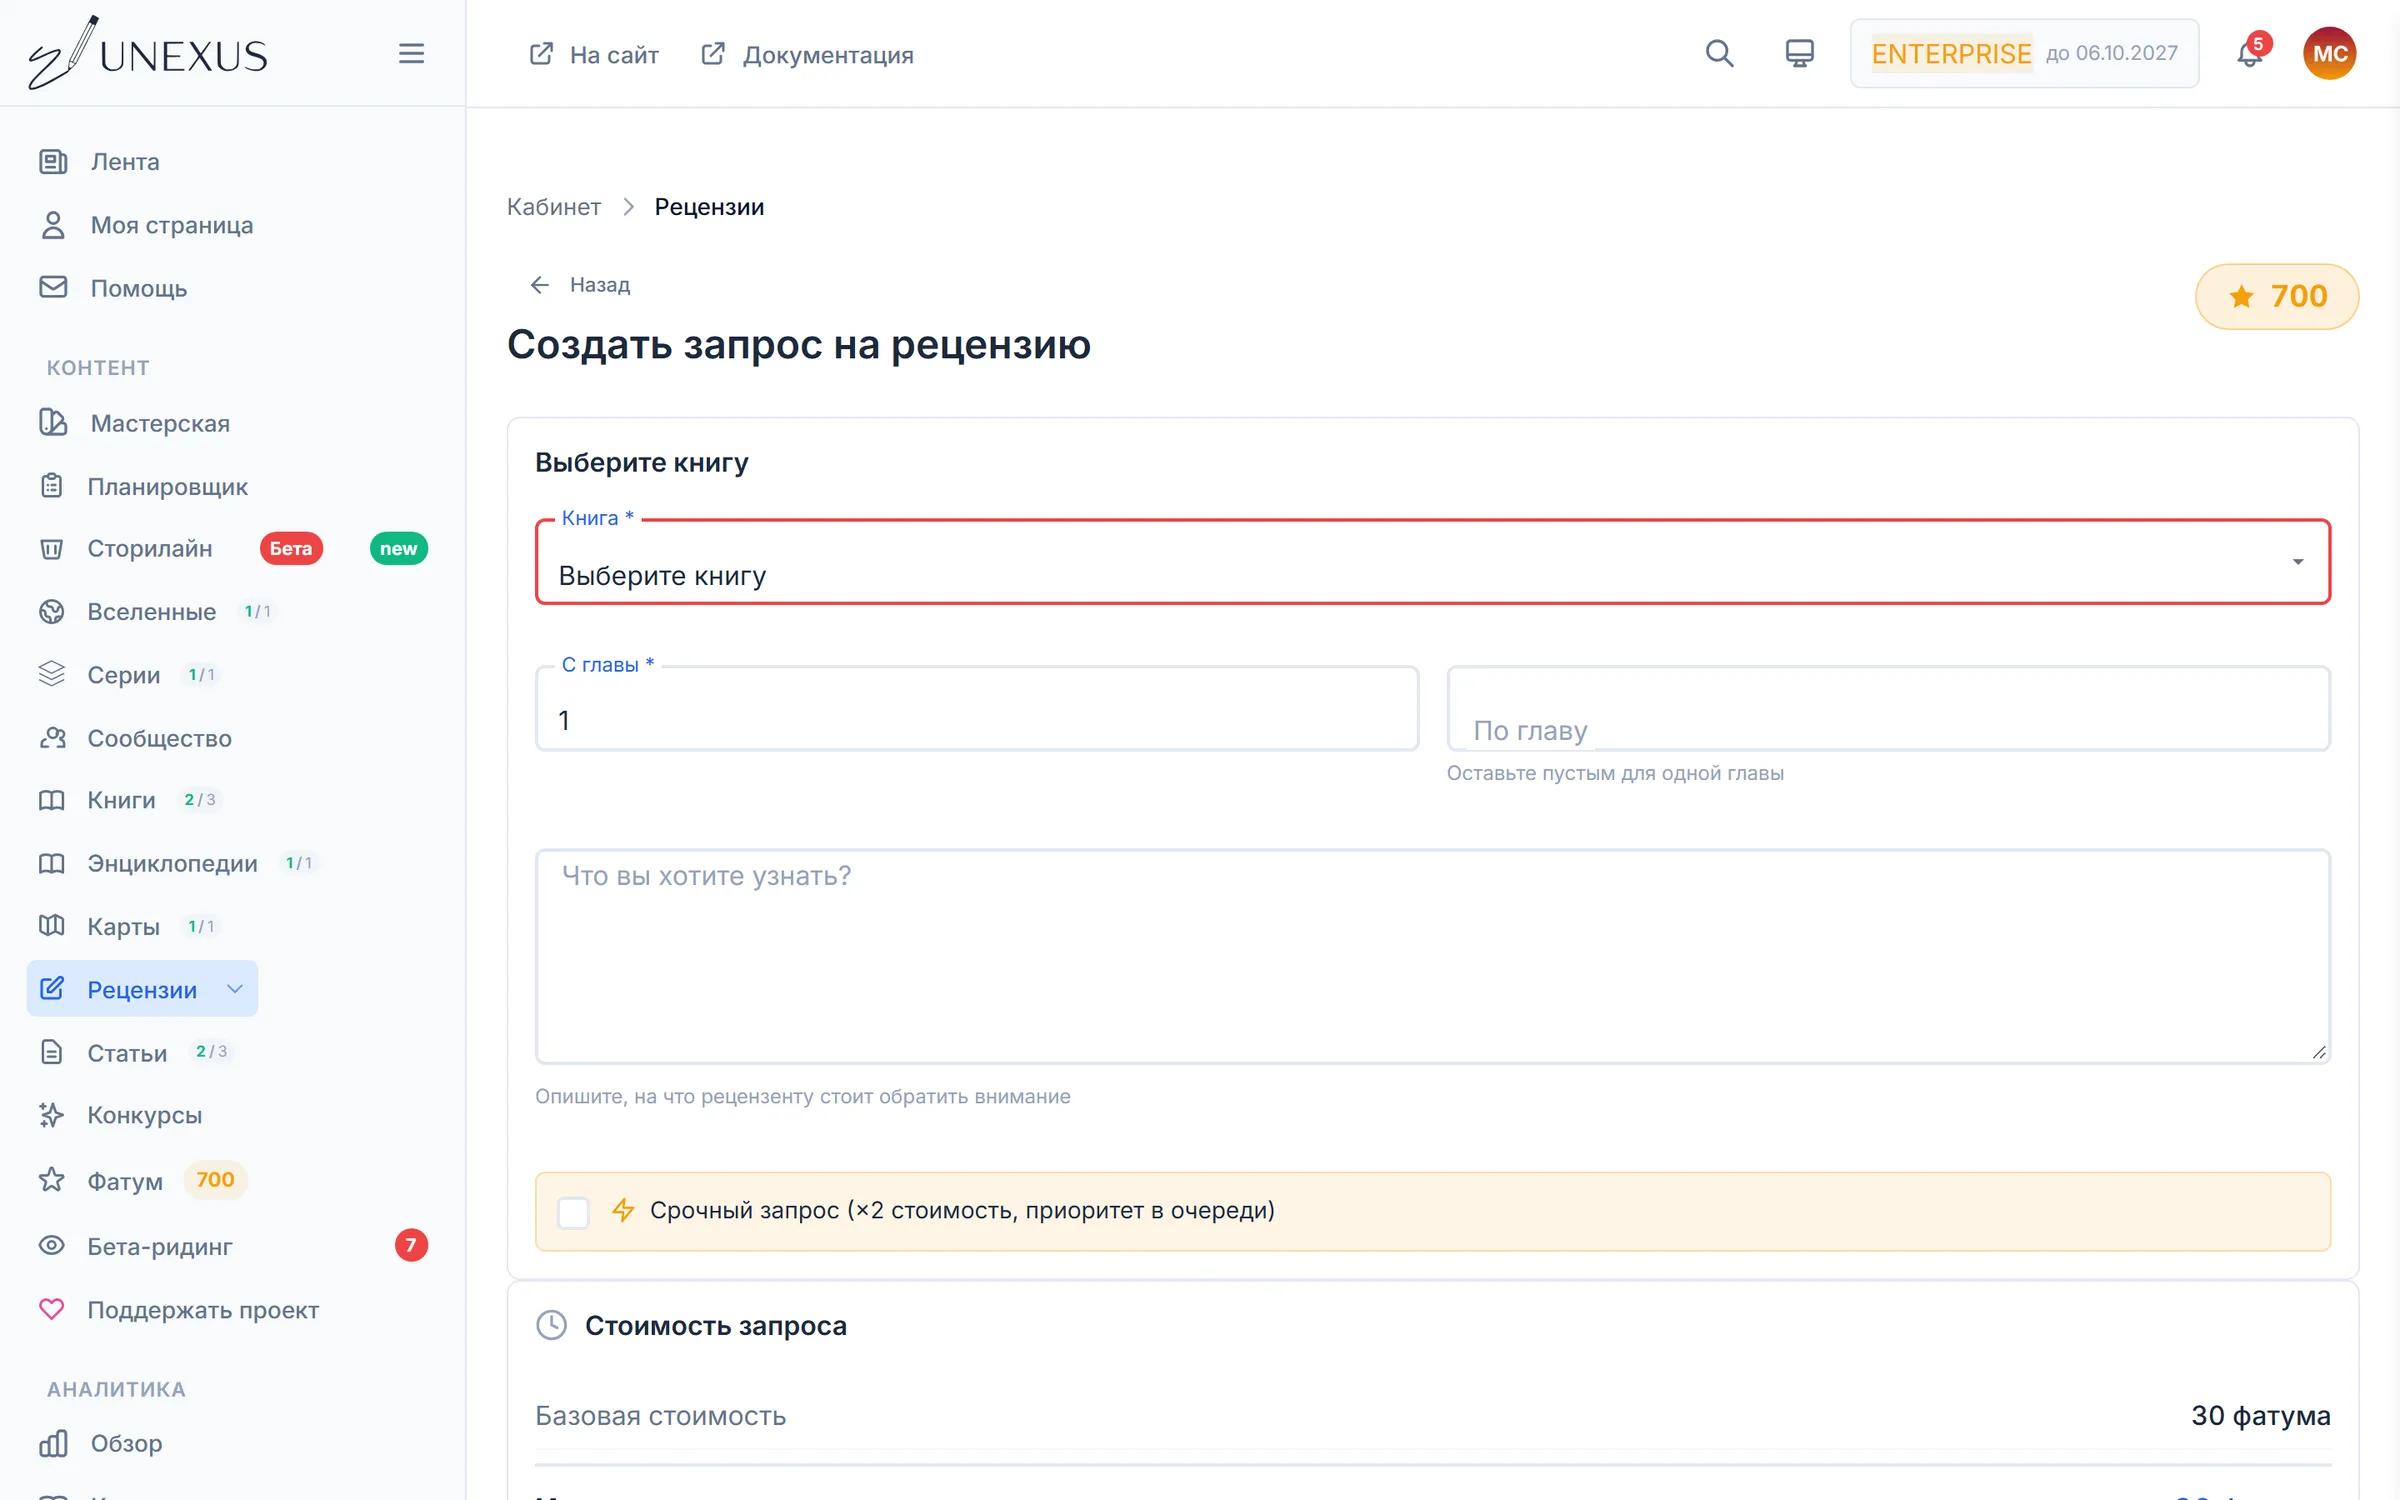Click the Планировщик clipboard icon
This screenshot has height=1500, width=2400.
52,486
